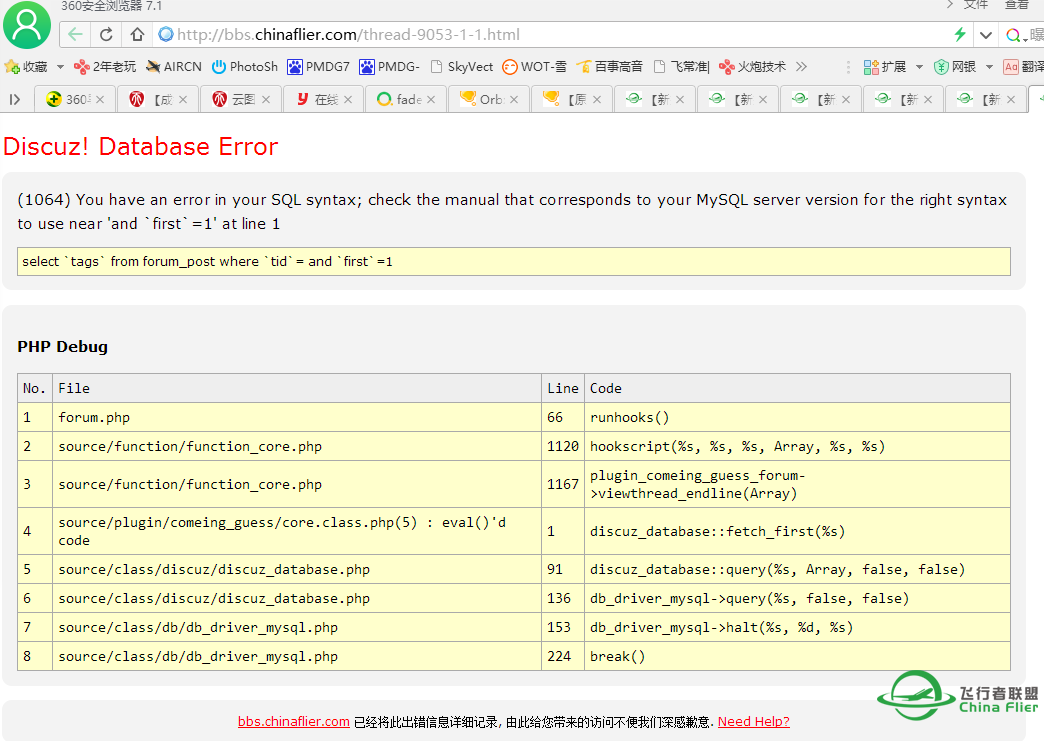
Task: Open the PhotoSh bookmark
Action: pyautogui.click(x=244, y=67)
